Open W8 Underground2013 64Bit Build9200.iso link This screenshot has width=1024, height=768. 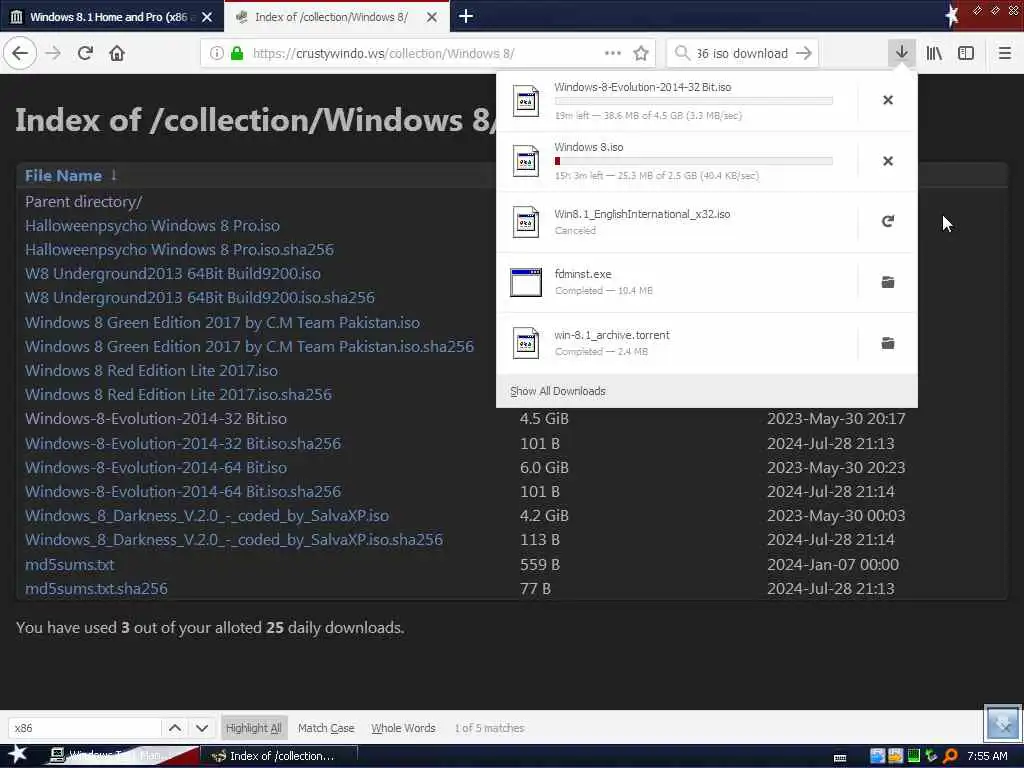(x=172, y=273)
